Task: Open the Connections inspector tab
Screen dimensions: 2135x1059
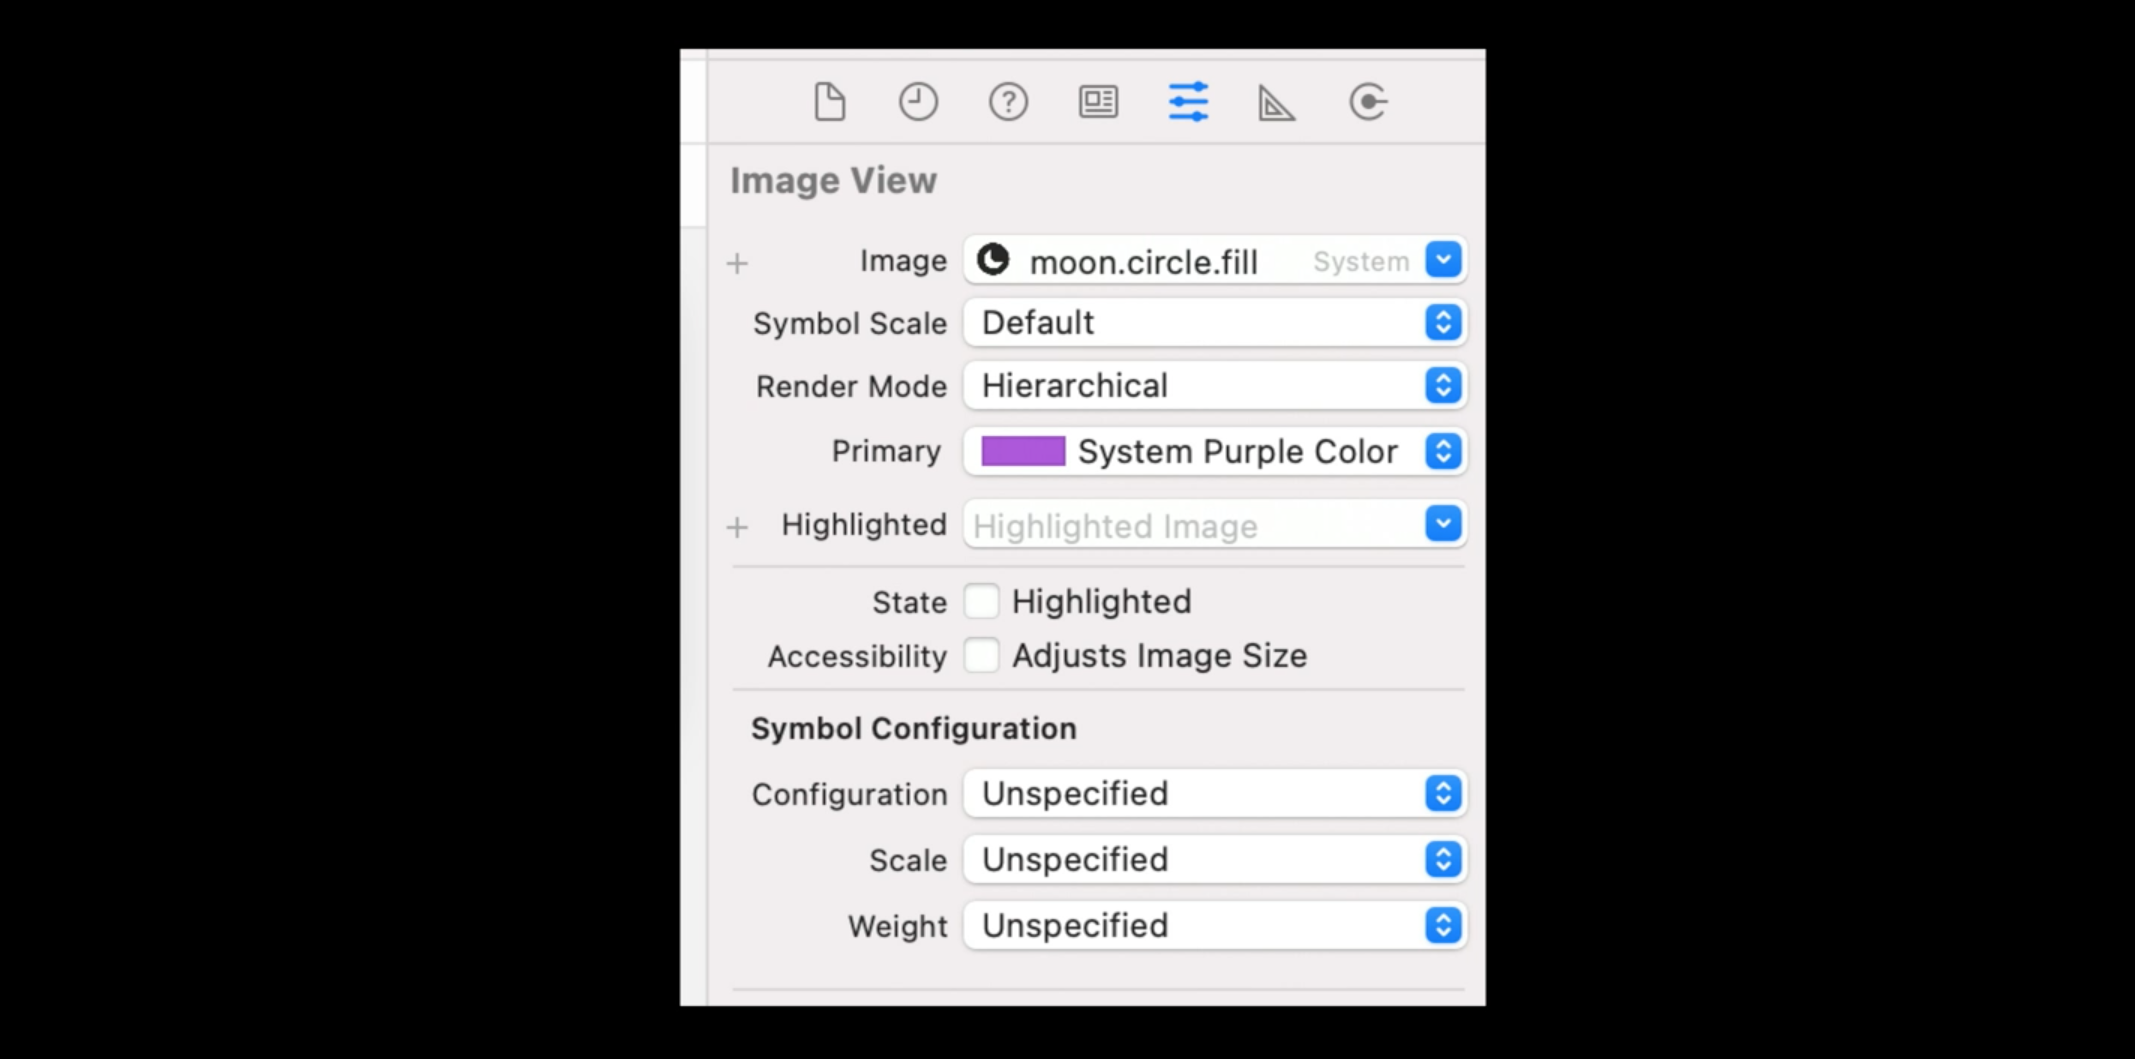Action: point(1367,102)
